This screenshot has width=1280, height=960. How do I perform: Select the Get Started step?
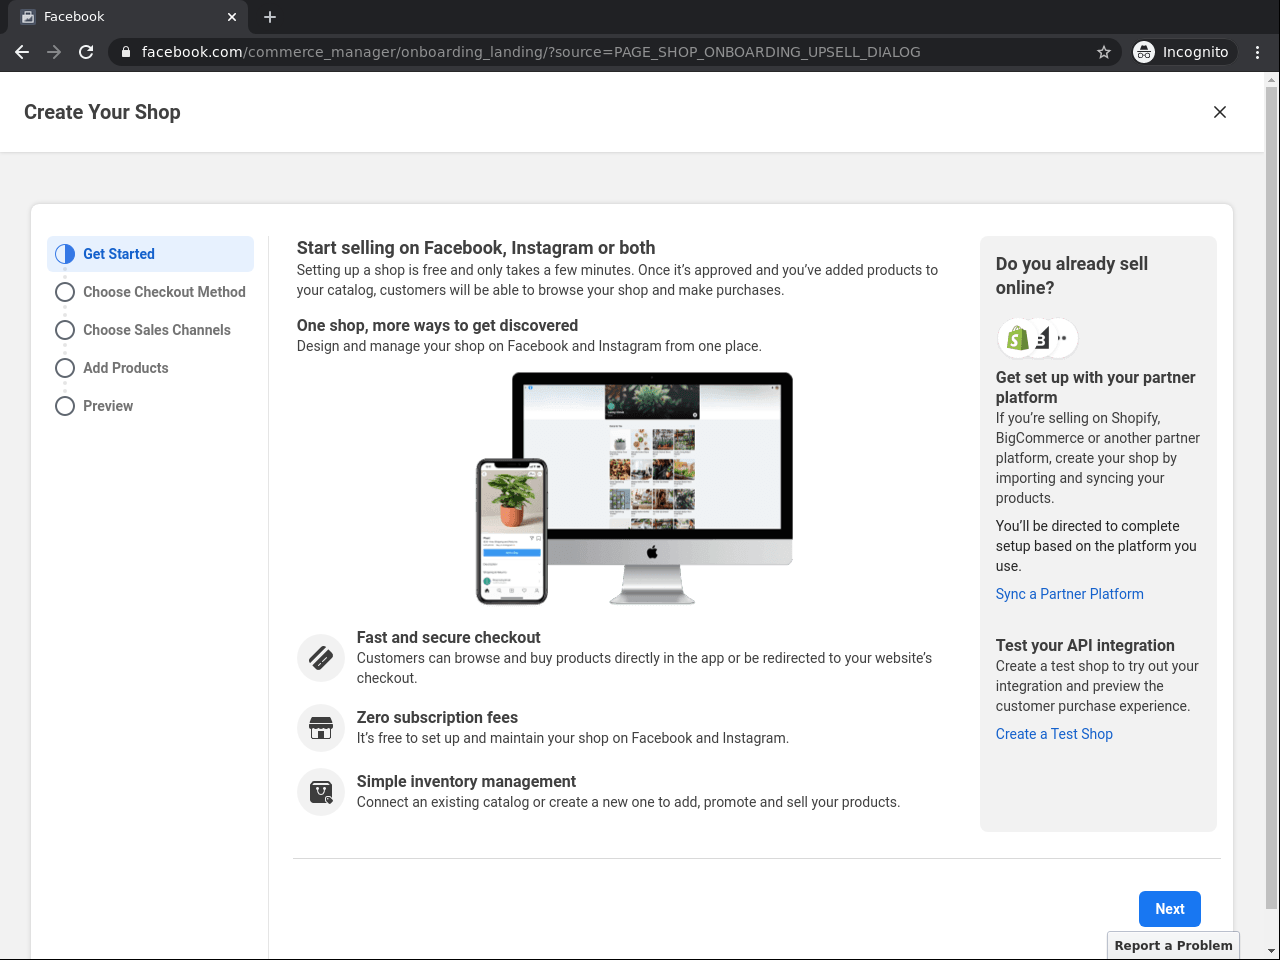coord(119,254)
